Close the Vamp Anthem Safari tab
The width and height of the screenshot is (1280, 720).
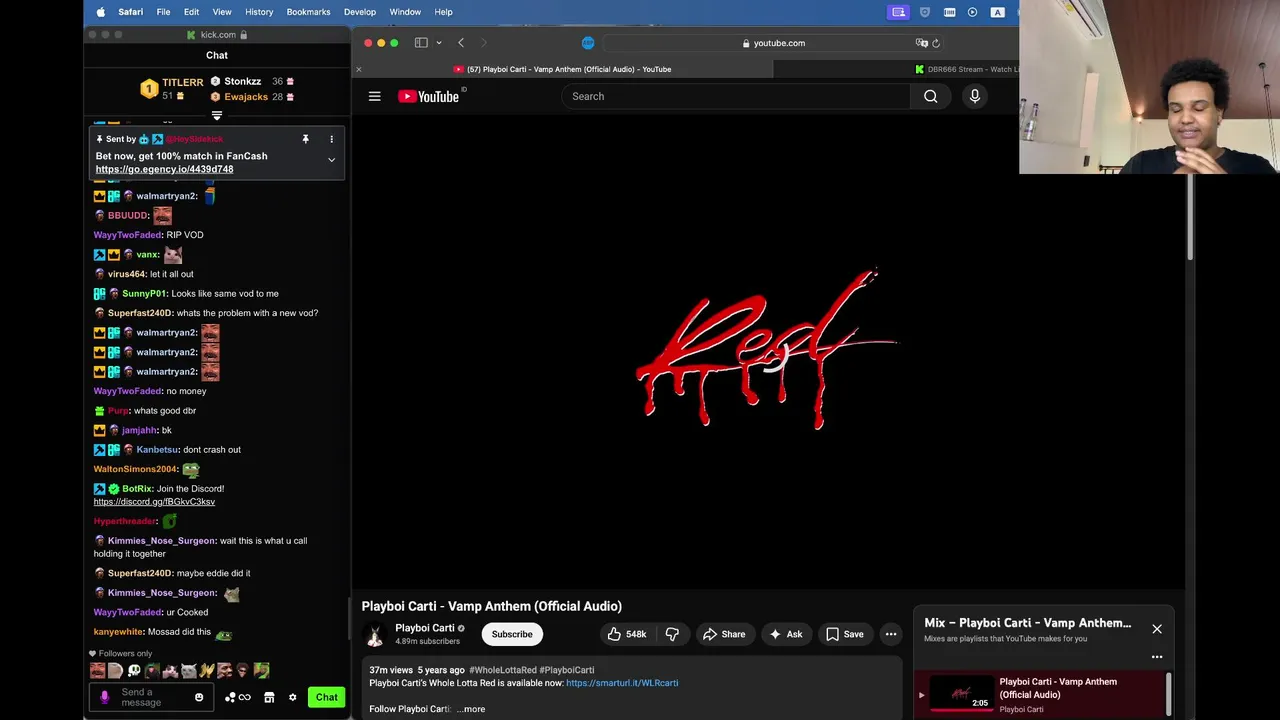(x=359, y=69)
